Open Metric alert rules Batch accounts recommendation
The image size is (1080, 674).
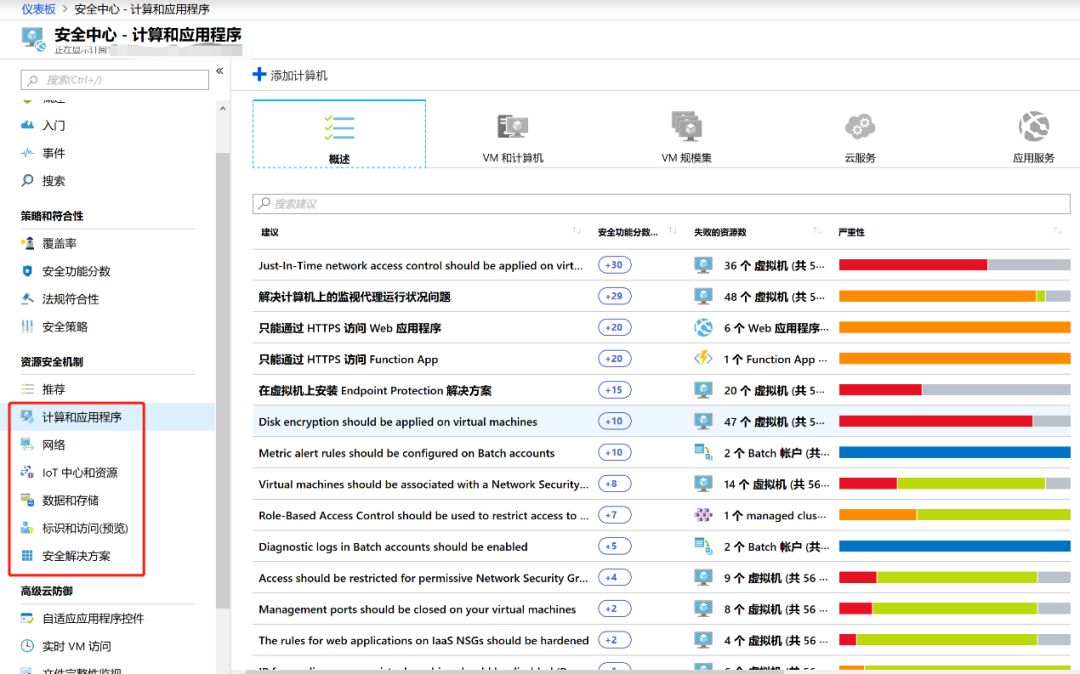tap(406, 453)
